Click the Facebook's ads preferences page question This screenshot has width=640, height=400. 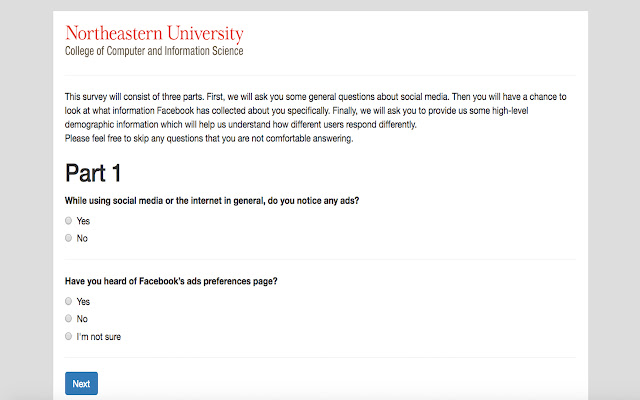170,281
